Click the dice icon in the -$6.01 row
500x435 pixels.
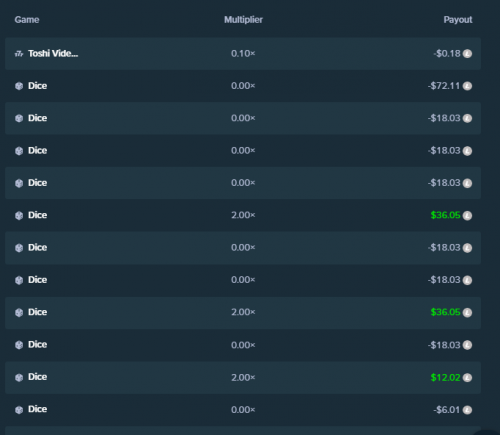coord(19,410)
